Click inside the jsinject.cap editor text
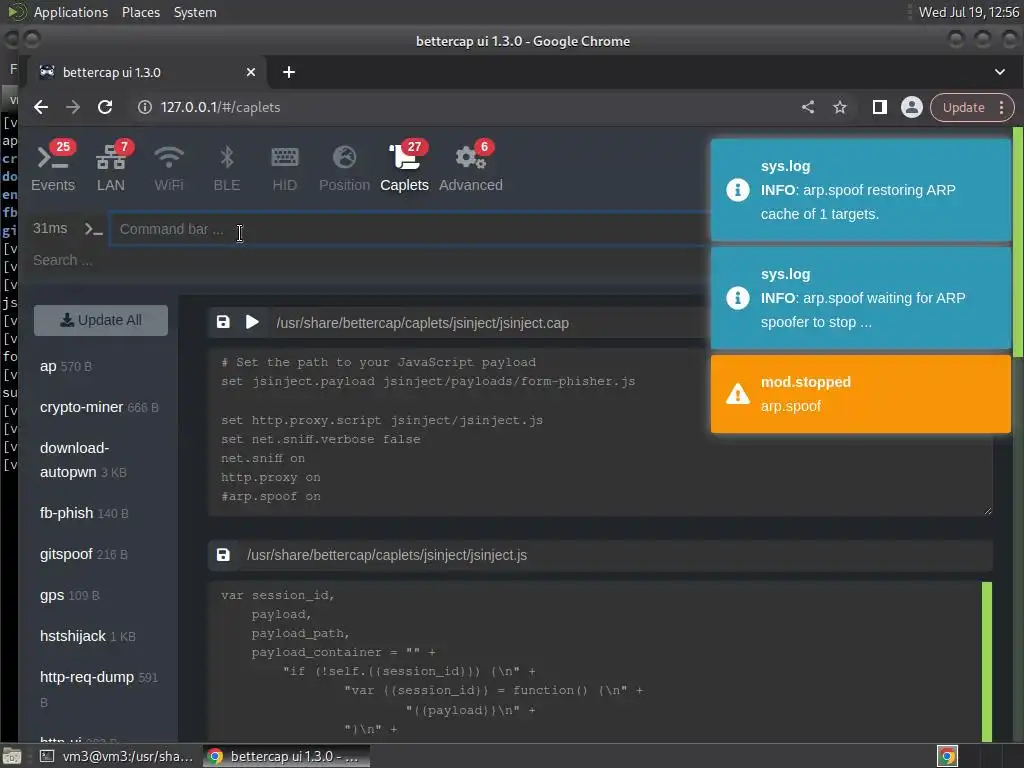The width and height of the screenshot is (1024, 768). coord(600,431)
